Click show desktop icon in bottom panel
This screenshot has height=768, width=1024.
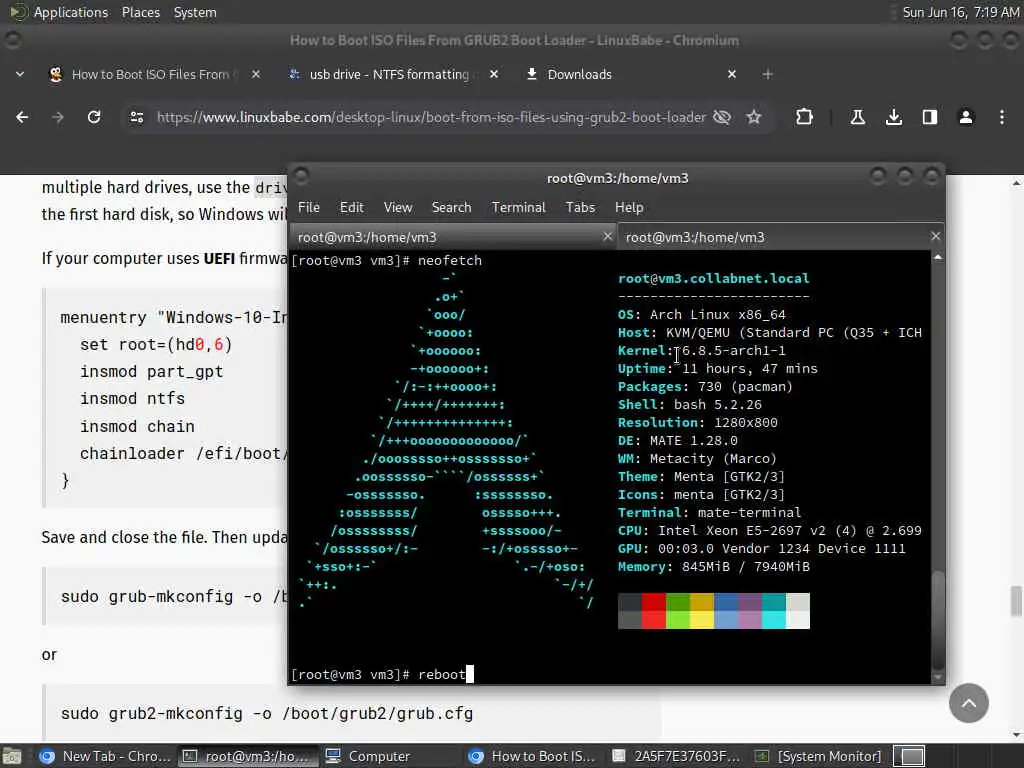pos(11,756)
